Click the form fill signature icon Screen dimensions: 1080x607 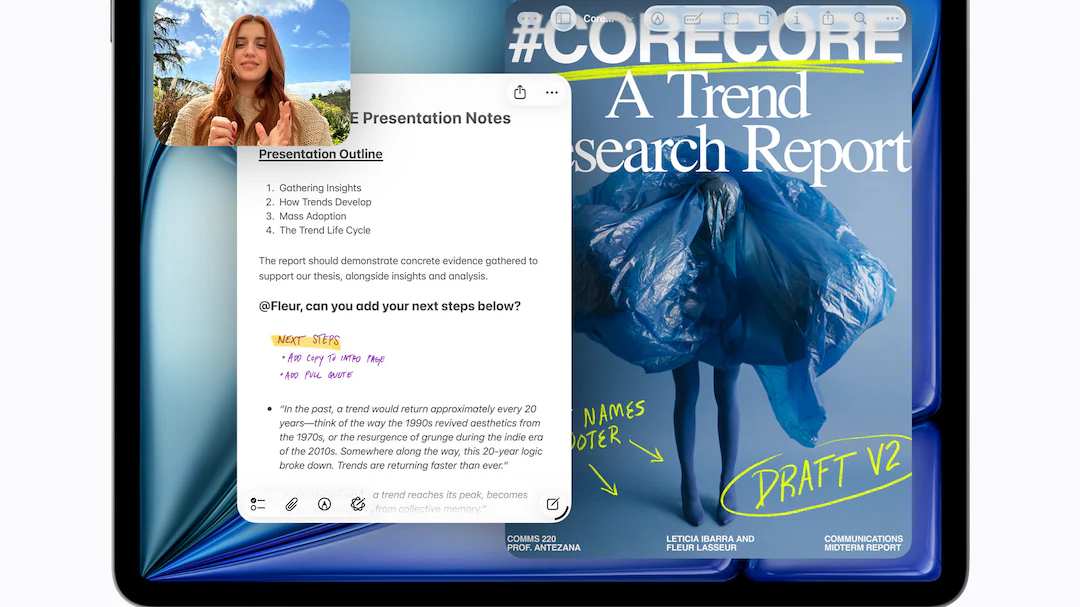click(692, 19)
